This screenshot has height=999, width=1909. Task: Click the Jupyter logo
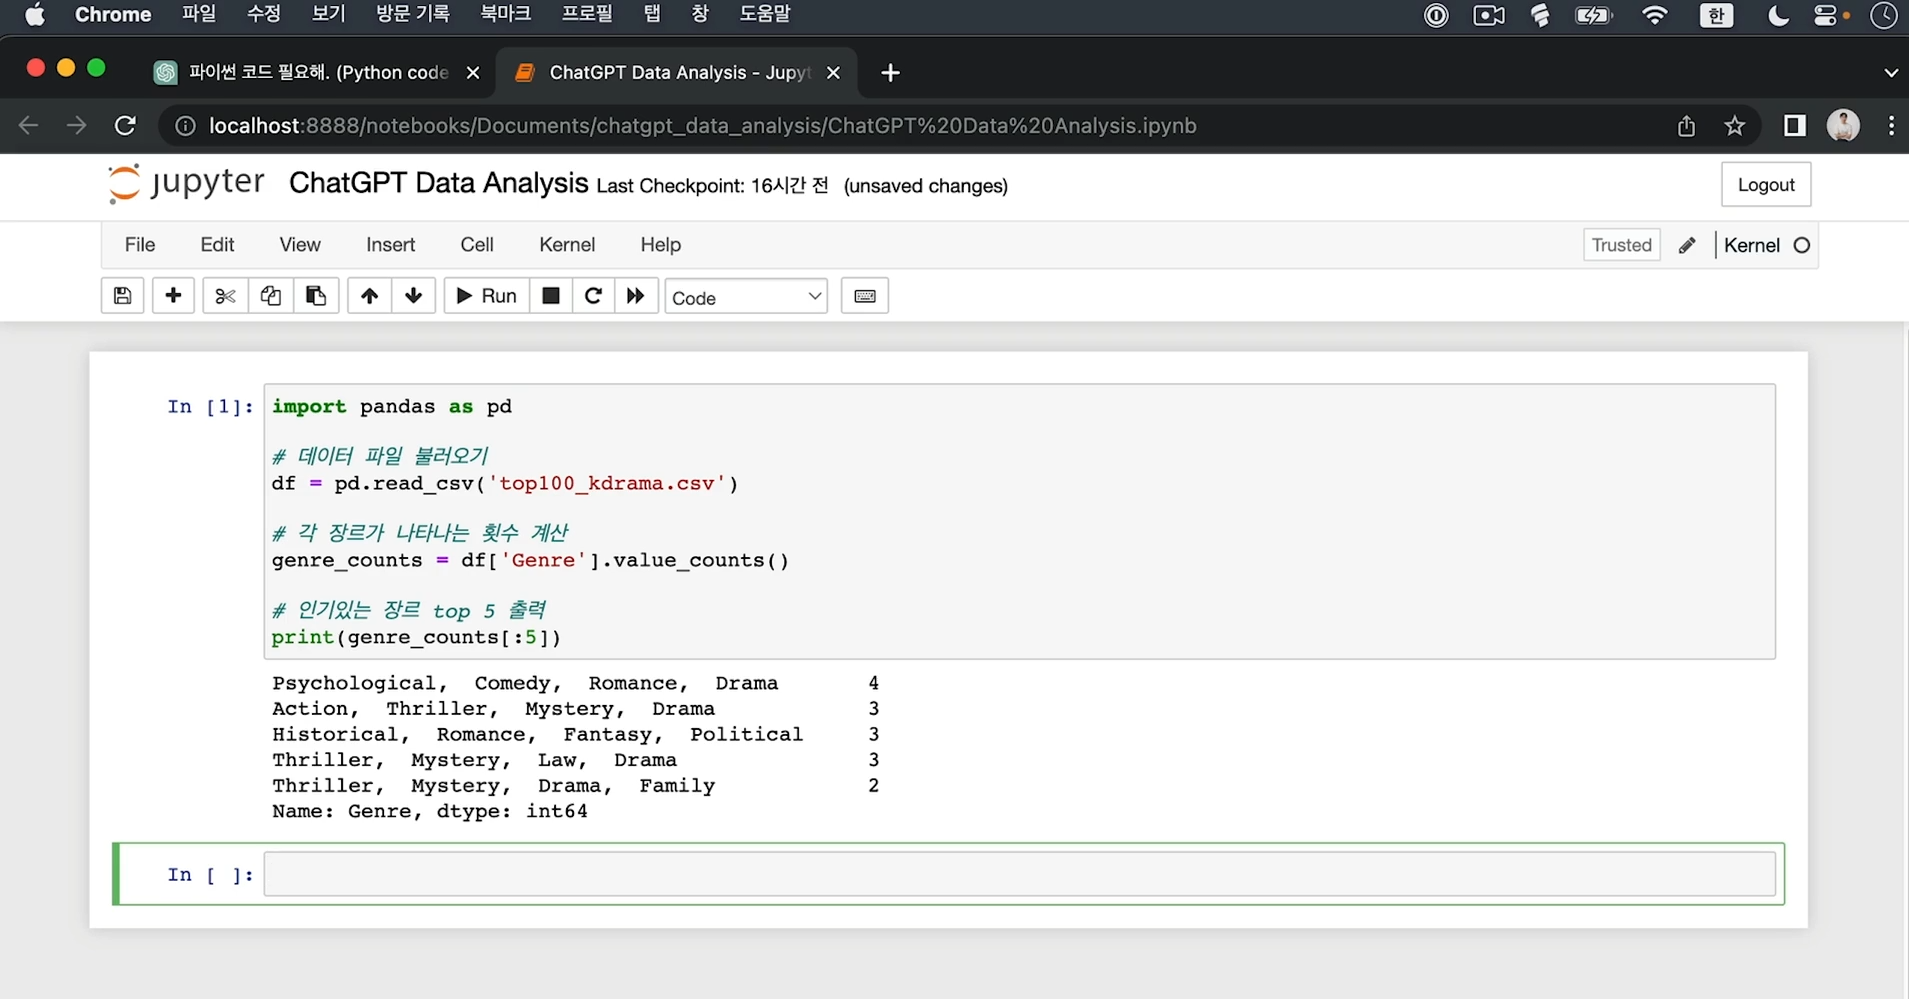[186, 183]
